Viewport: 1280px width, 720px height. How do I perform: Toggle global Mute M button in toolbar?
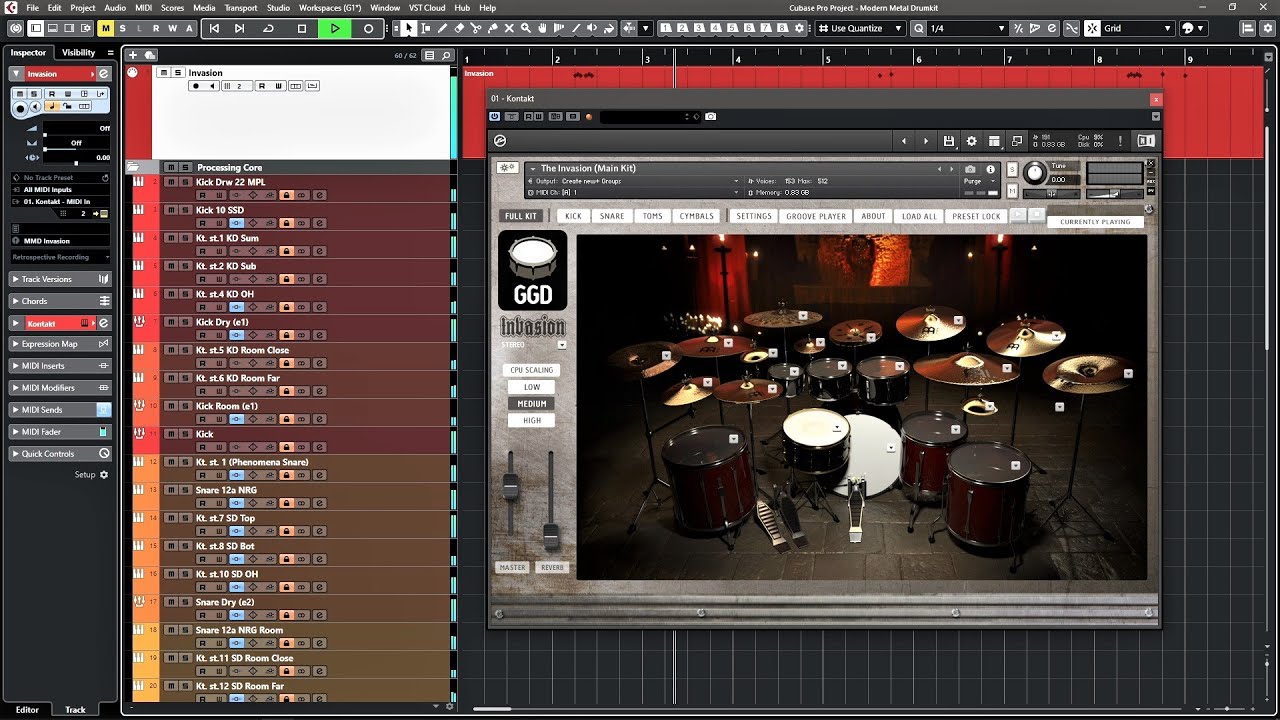105,28
